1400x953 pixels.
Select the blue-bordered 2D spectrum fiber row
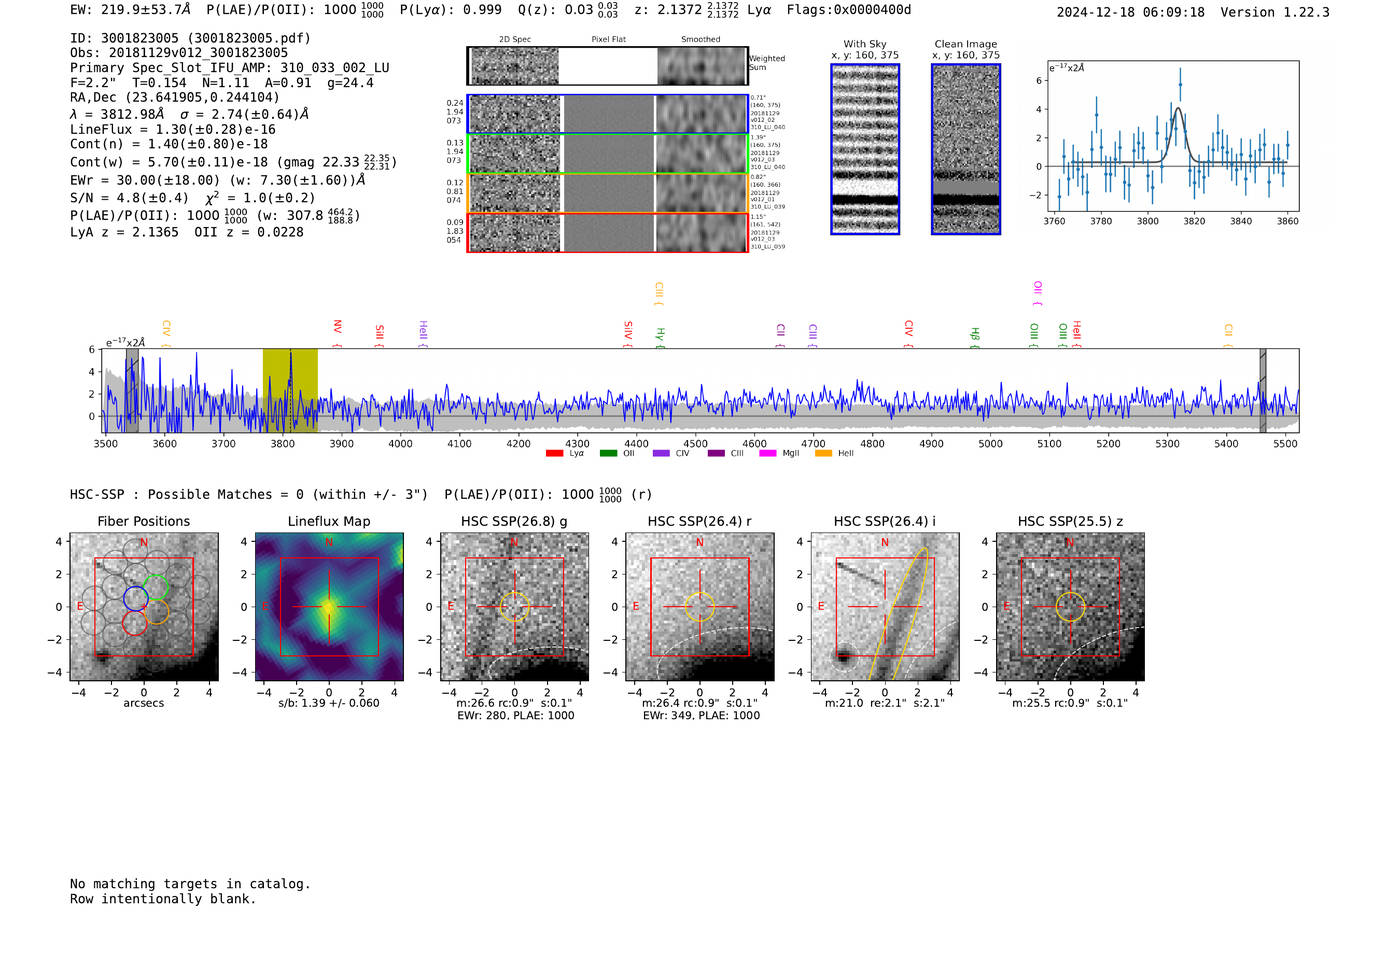click(x=607, y=114)
